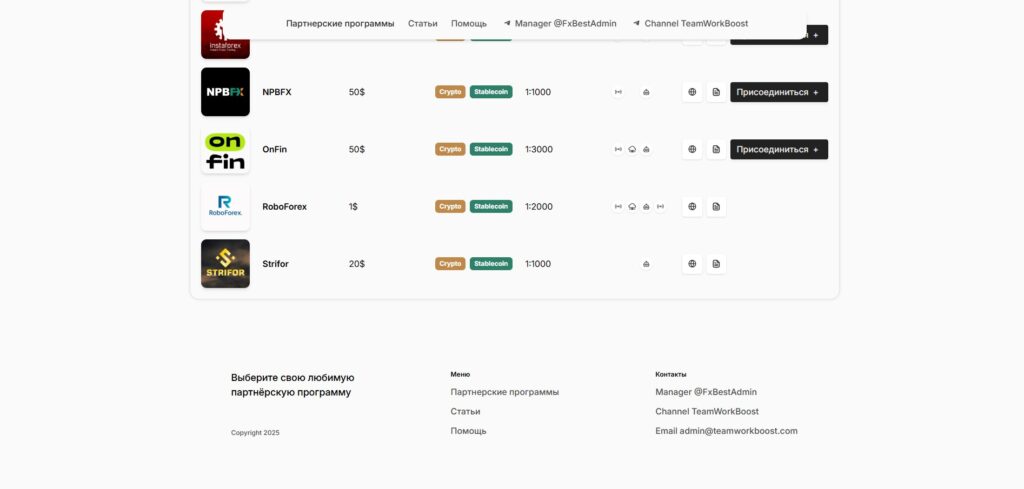
Task: Click footer Email admin@teamworkboost.com
Action: 726,431
